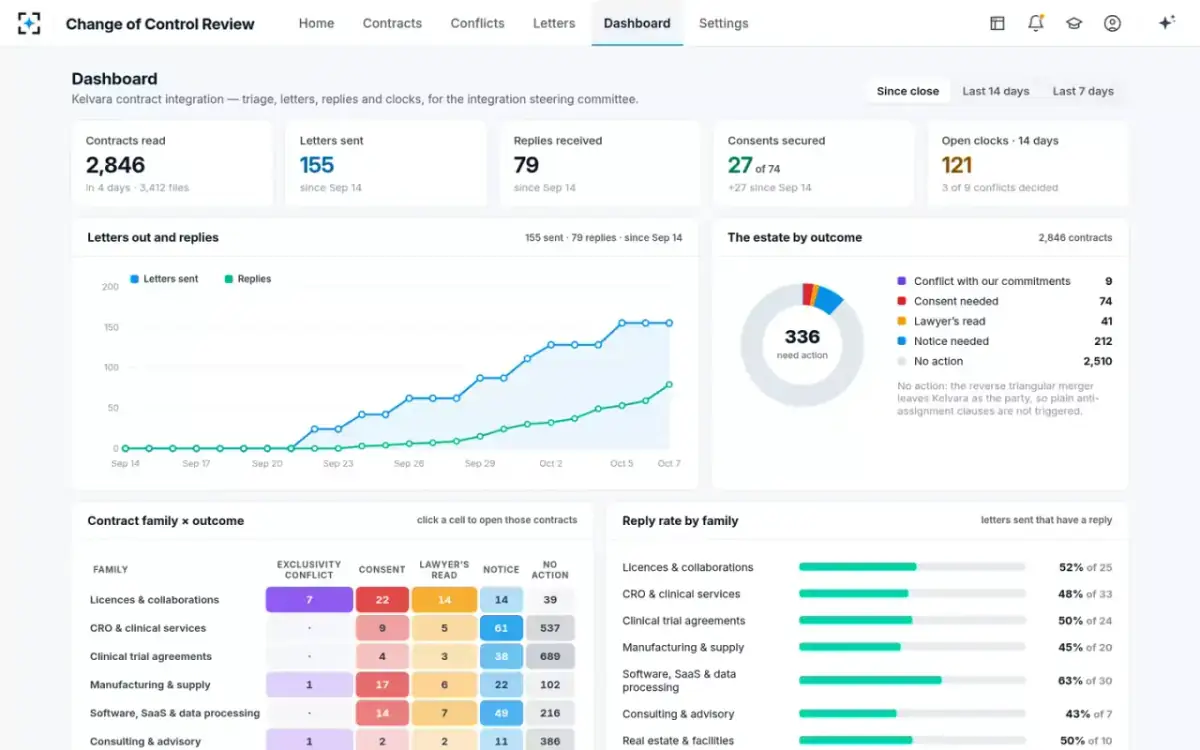Open Licences & collaborations consent cell showing 22
The image size is (1200, 750).
[382, 600]
